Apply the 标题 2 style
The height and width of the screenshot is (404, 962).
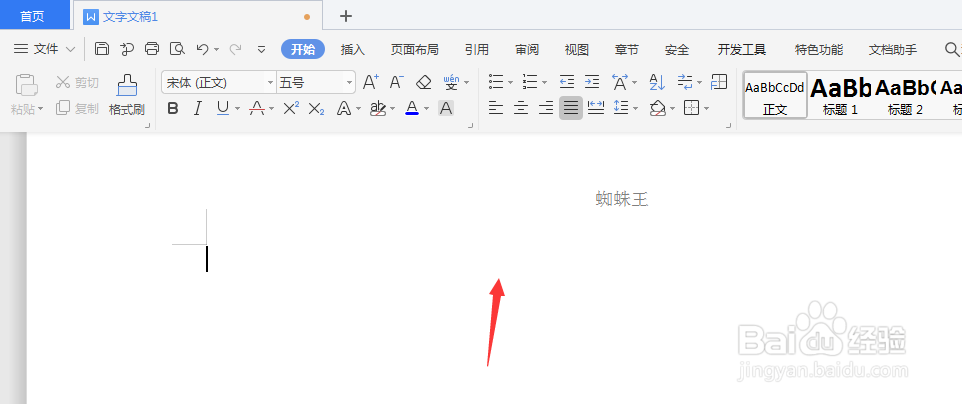[905, 95]
